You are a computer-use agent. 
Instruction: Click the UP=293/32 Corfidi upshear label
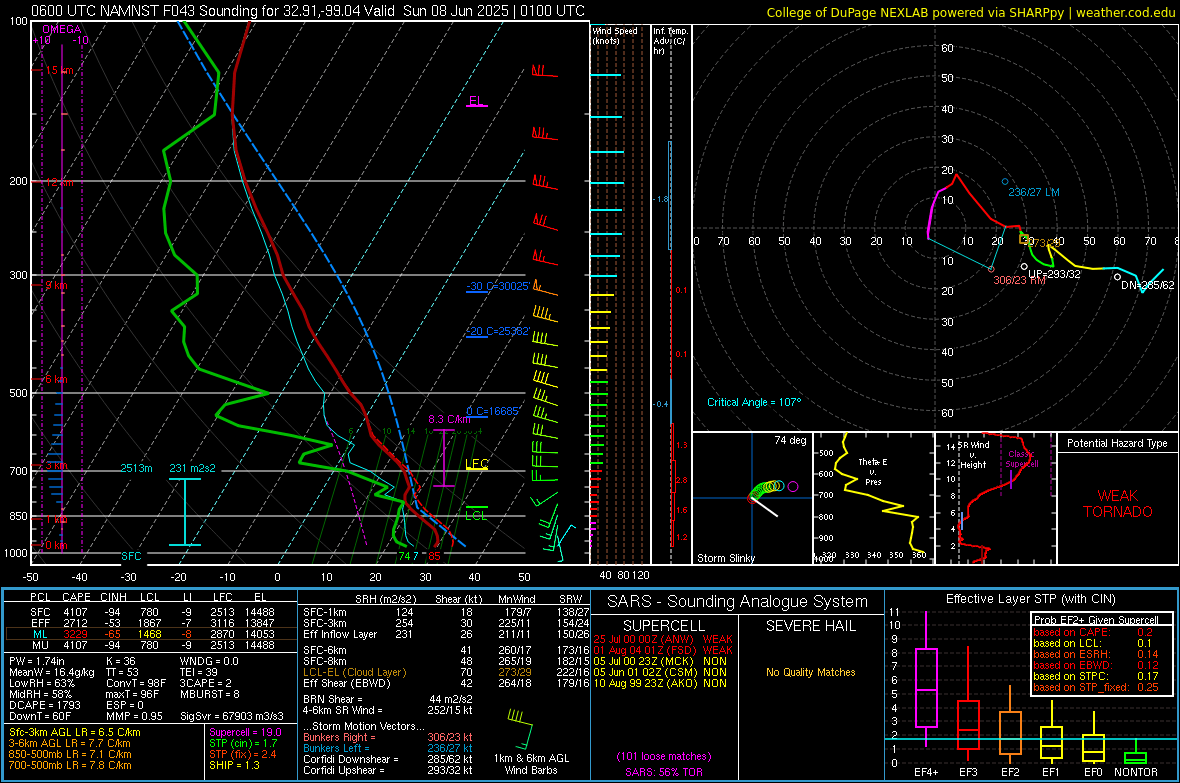pyautogui.click(x=1054, y=274)
